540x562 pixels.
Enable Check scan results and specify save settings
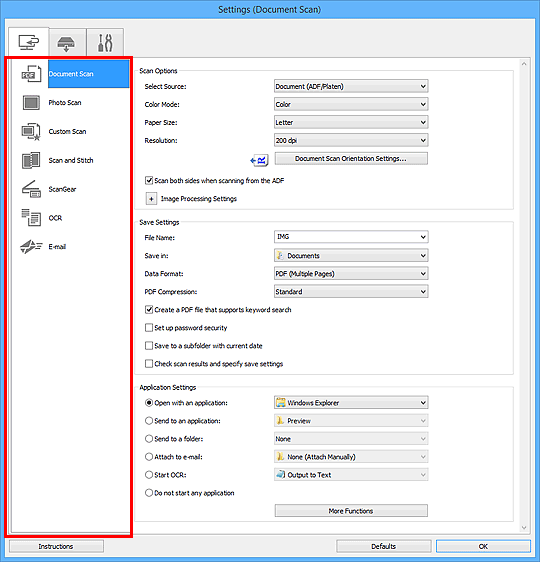coord(149,363)
